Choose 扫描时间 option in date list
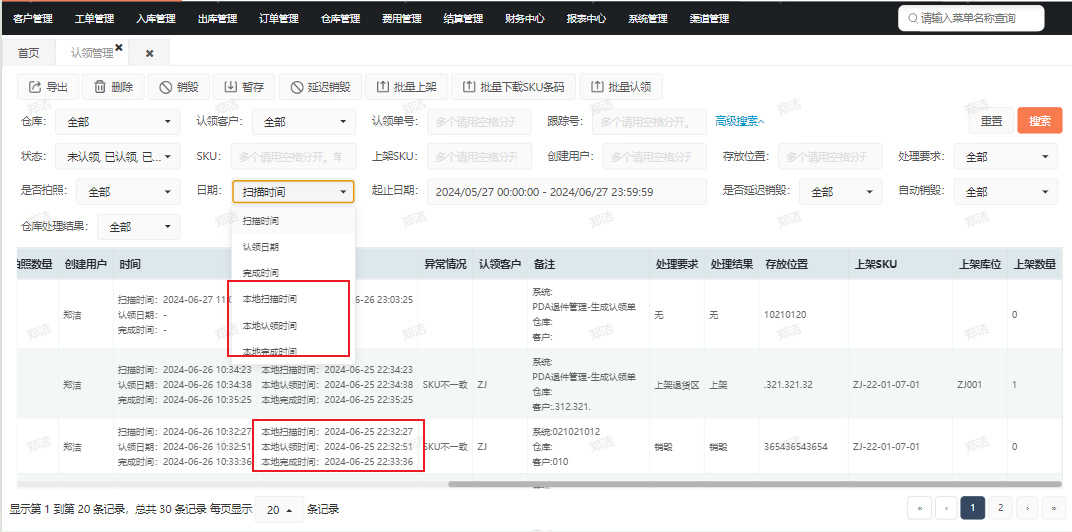 293,221
